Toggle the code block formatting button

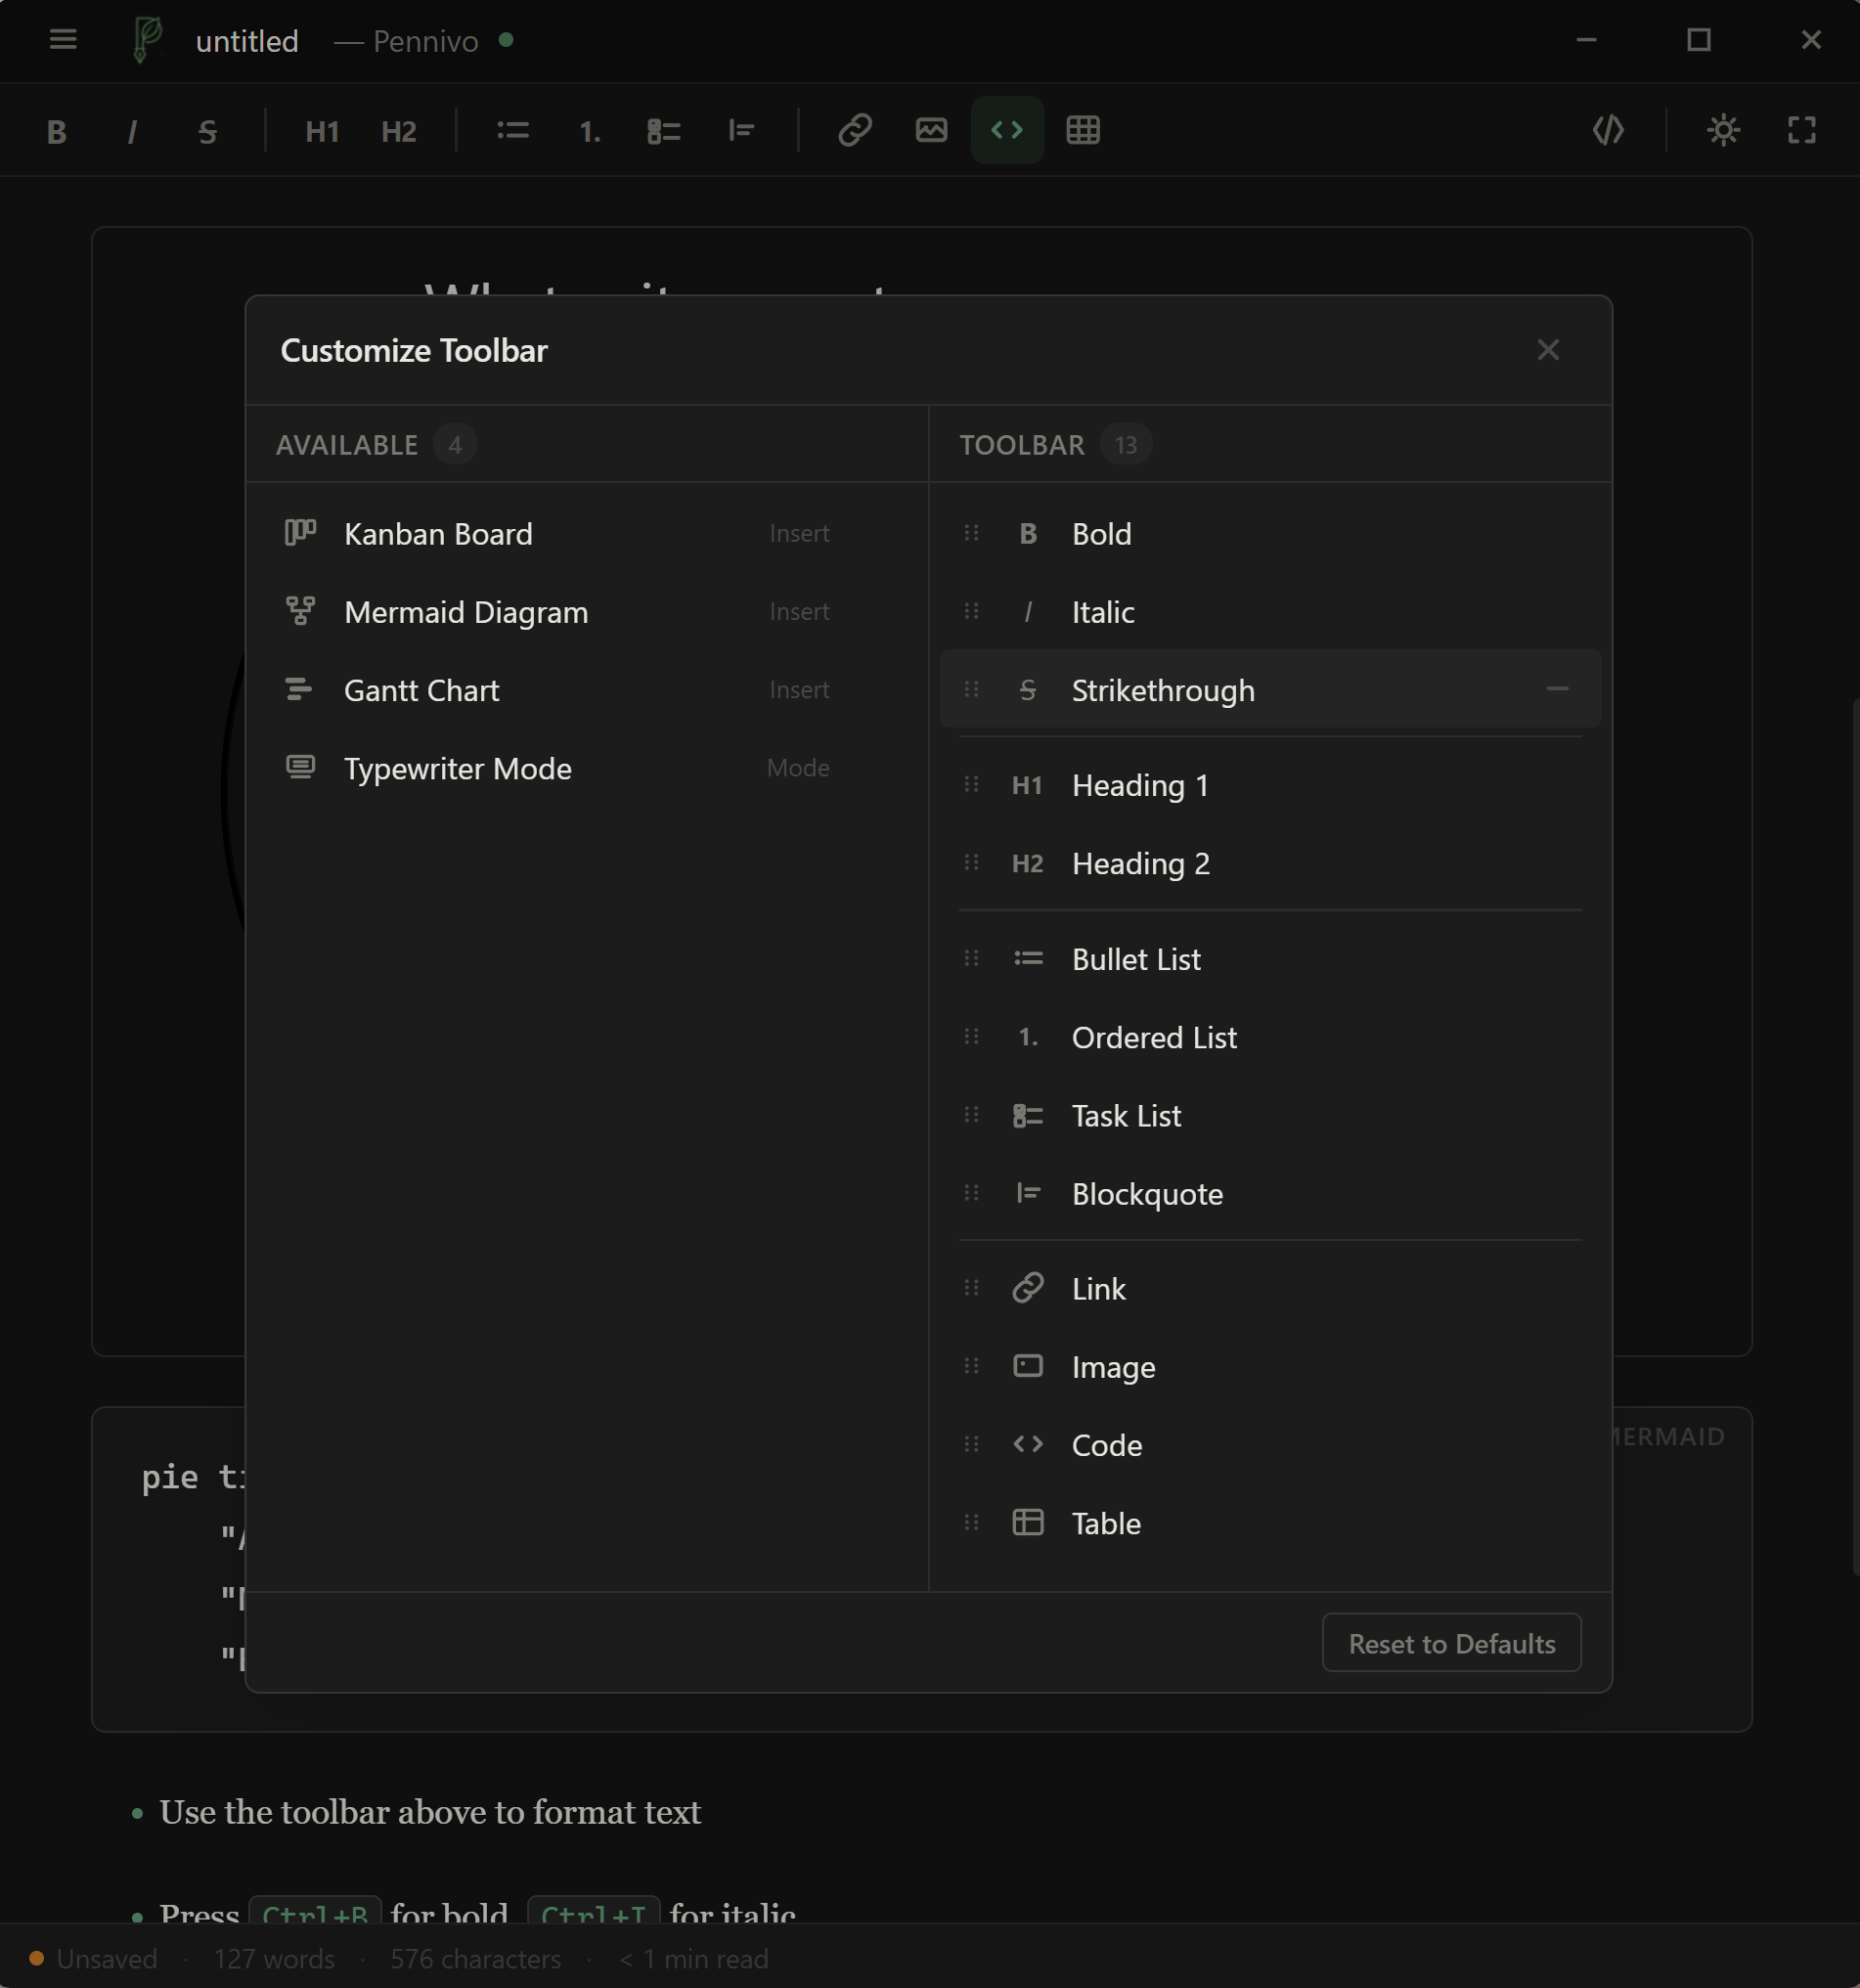(1007, 130)
